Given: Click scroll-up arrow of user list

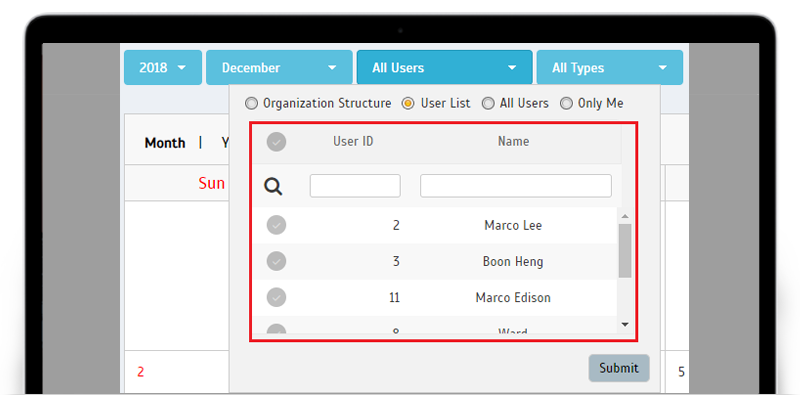Looking at the screenshot, I should 625,216.
